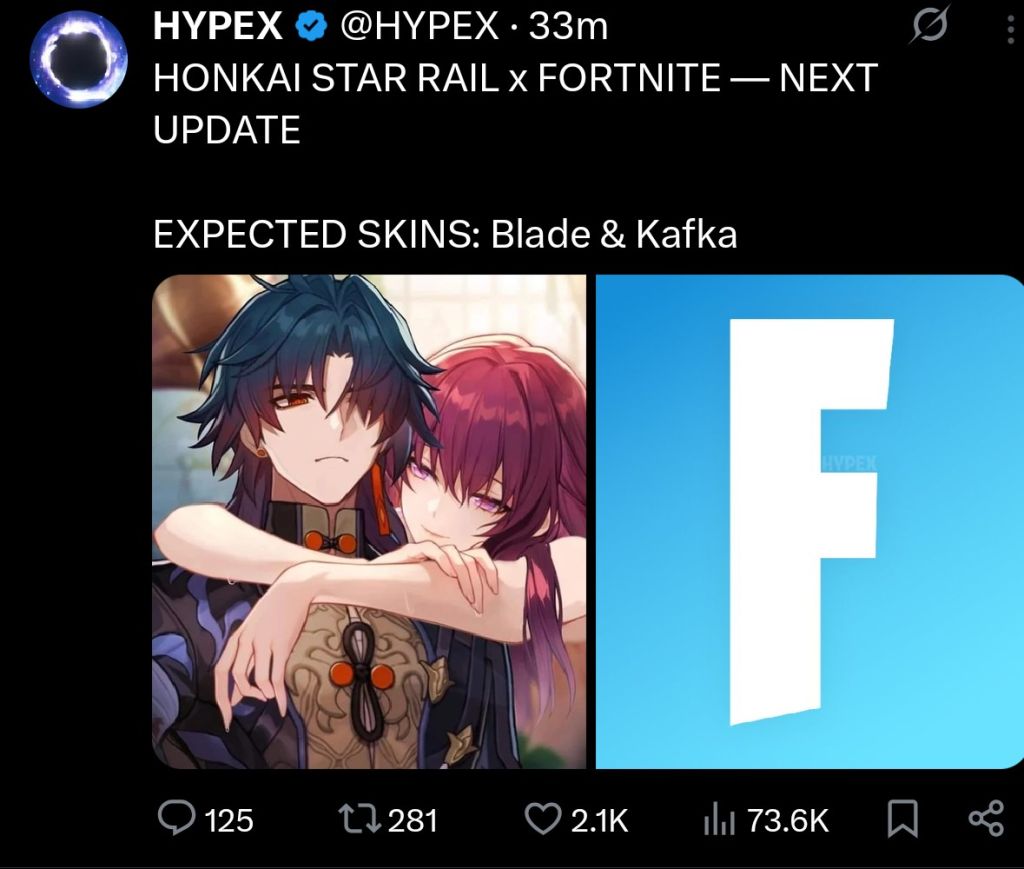1024x869 pixels.
Task: Click the @HYPEX handle
Action: click(419, 27)
